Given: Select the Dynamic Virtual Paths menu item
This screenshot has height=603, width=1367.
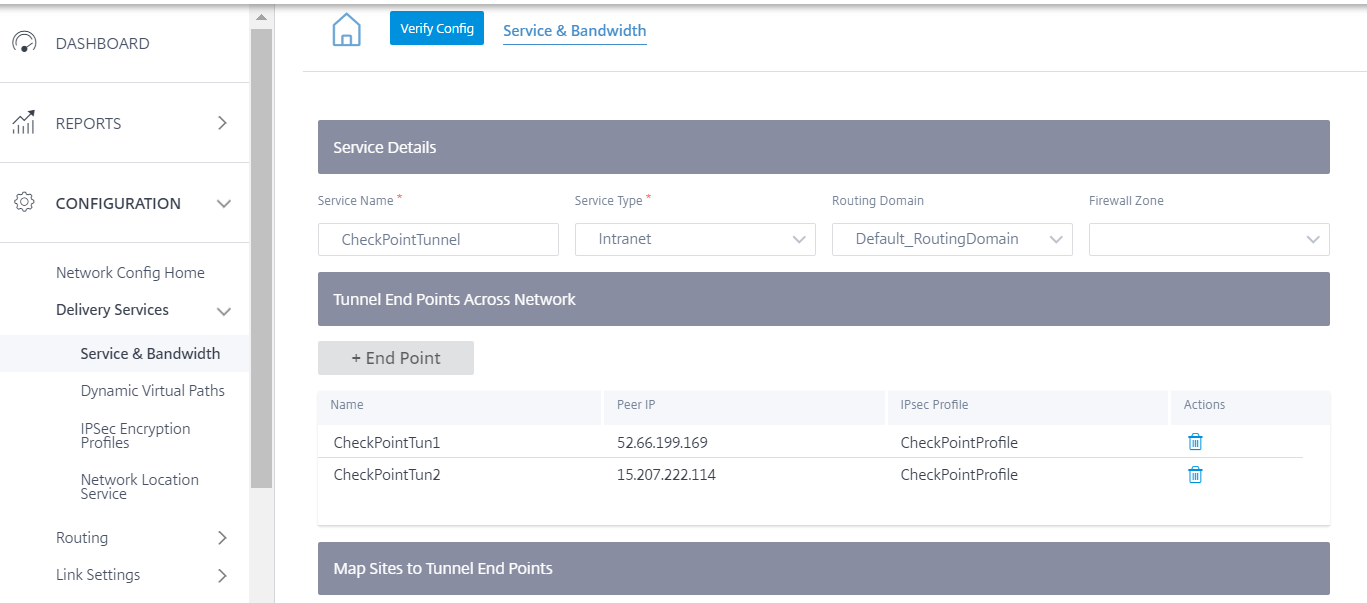Looking at the screenshot, I should click(153, 391).
